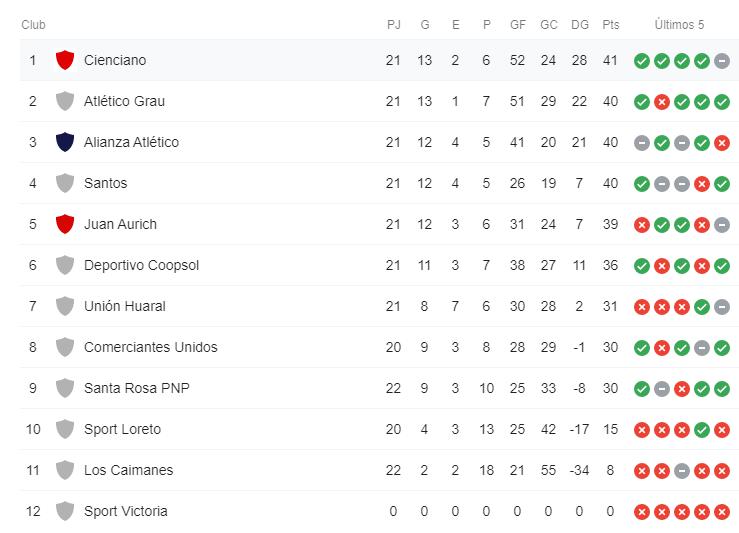Click the Cienciano red shield crest
This screenshot has height=533, width=739.
[x=65, y=60]
